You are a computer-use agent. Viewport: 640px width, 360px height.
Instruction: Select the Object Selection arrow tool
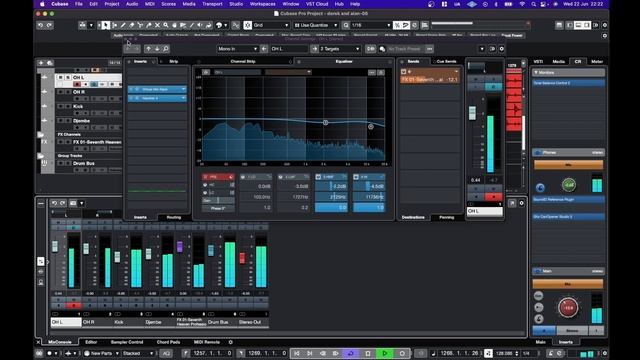106,25
